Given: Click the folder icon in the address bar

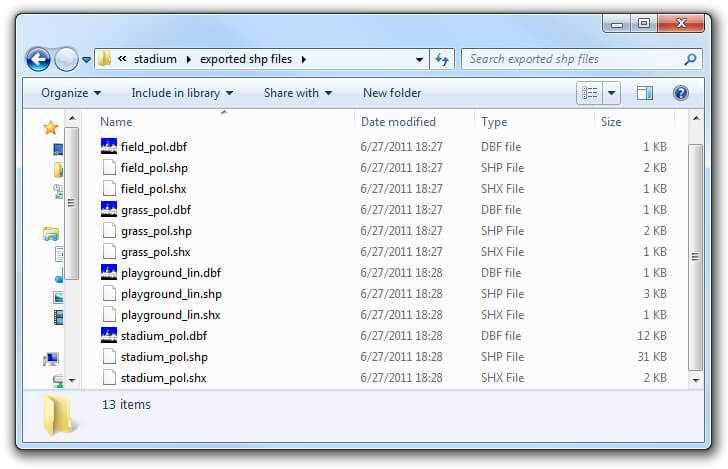Looking at the screenshot, I should click(x=105, y=59).
